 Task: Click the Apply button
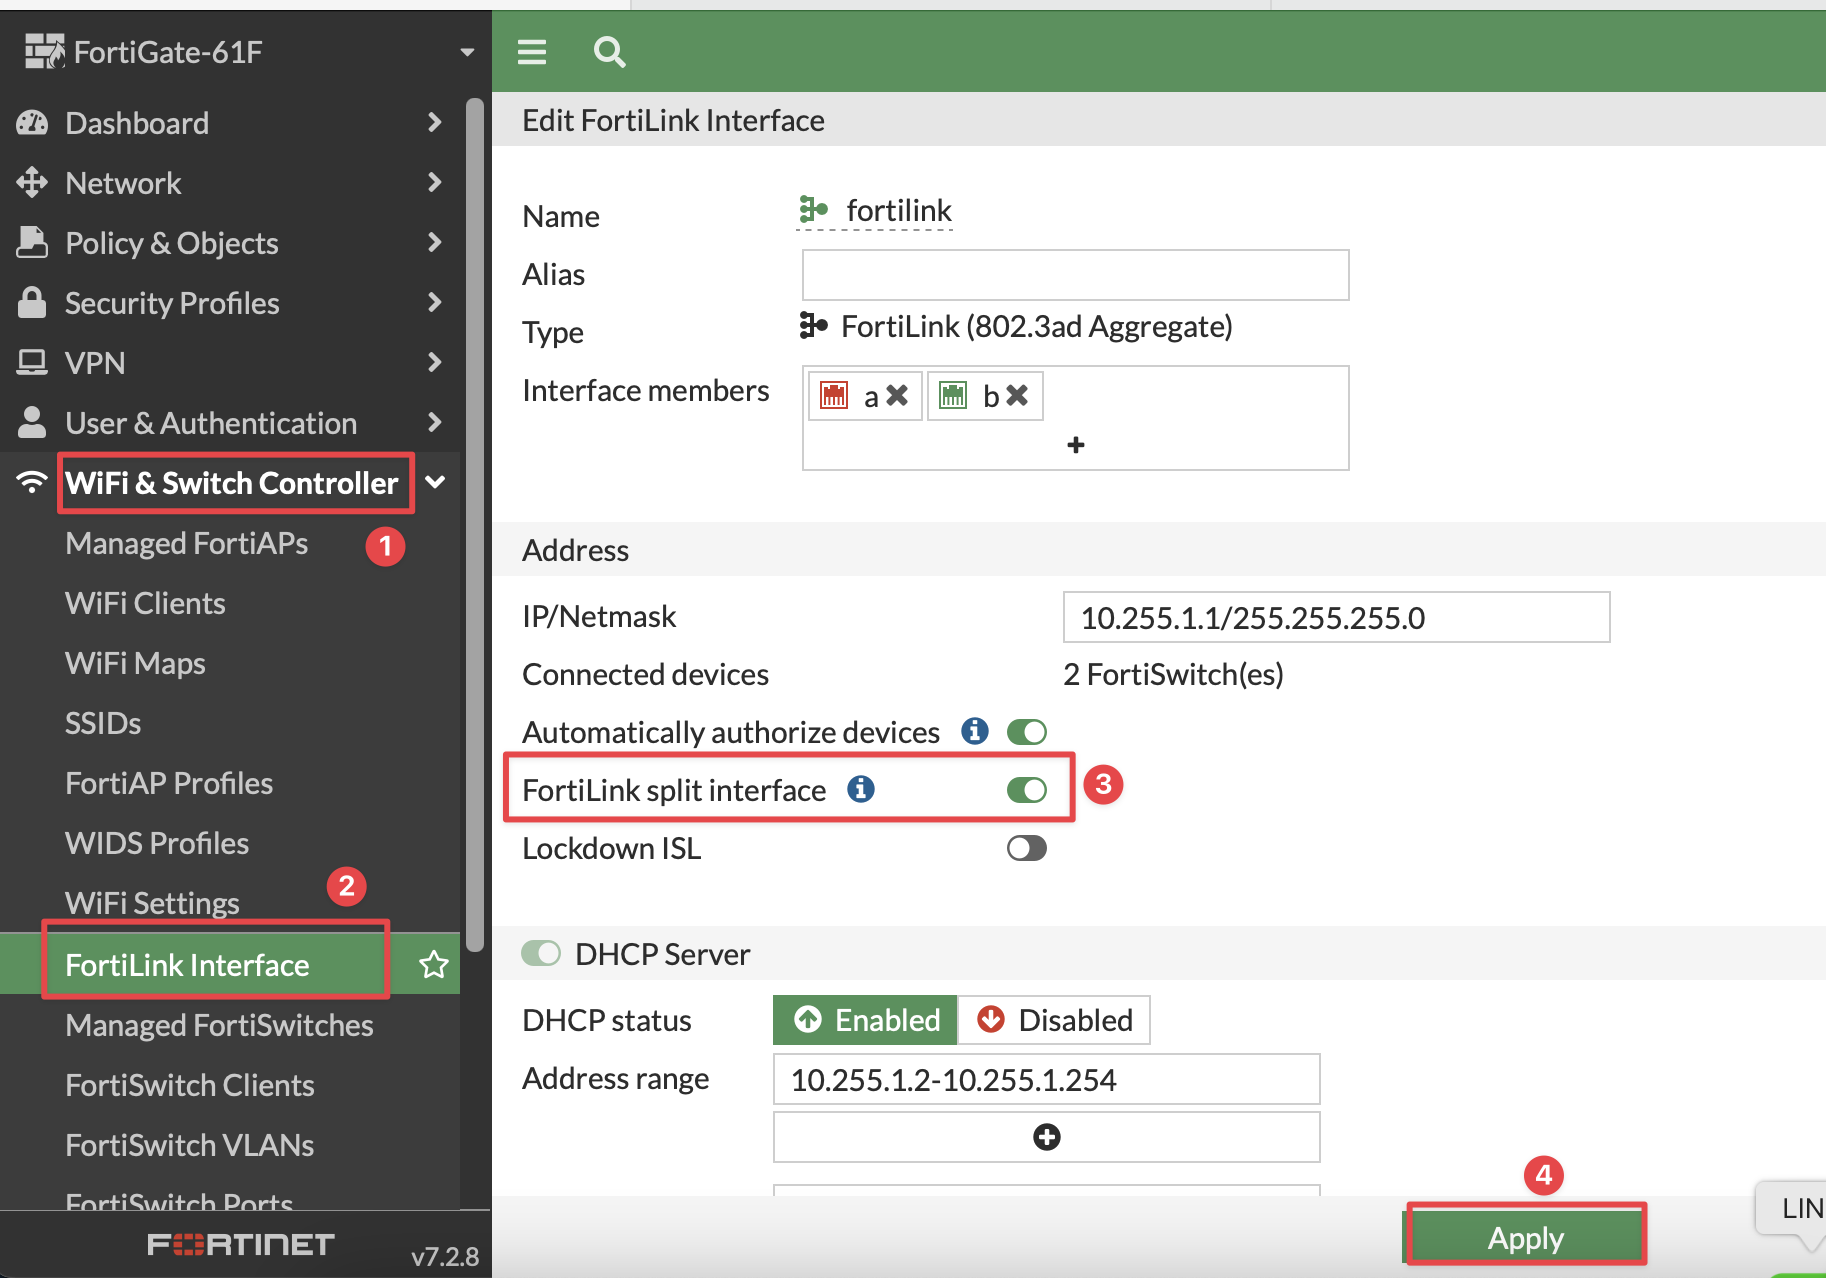1526,1237
